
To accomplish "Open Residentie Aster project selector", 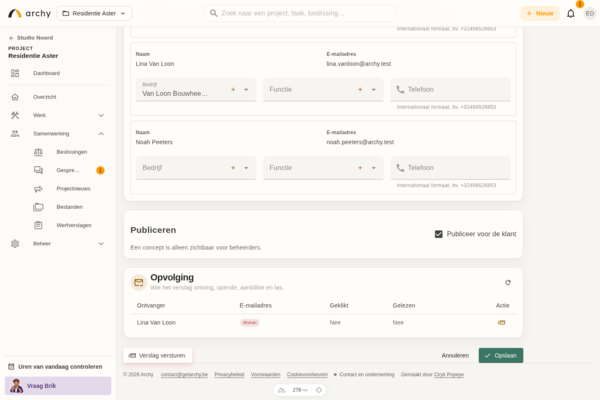I will pos(94,13).
